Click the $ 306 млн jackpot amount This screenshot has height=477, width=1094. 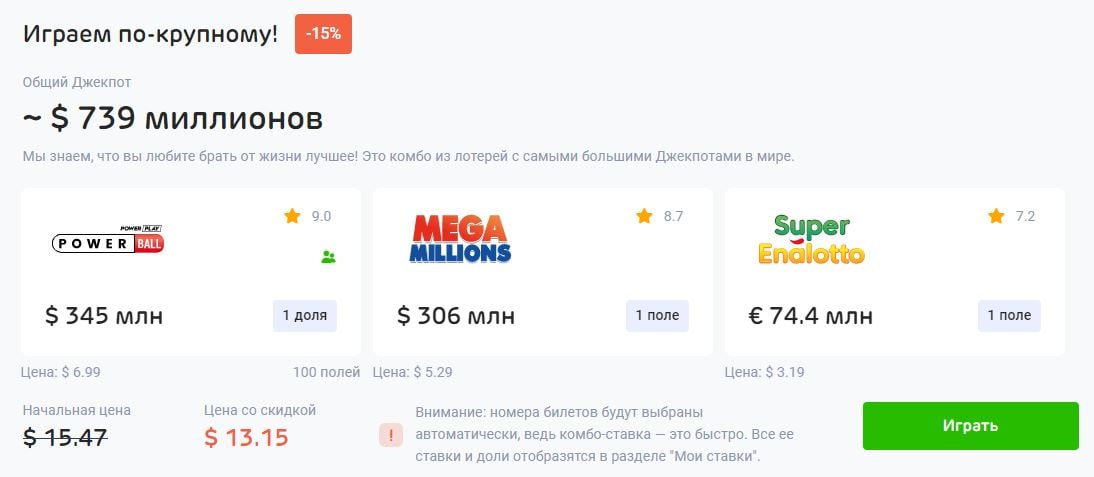[x=456, y=316]
